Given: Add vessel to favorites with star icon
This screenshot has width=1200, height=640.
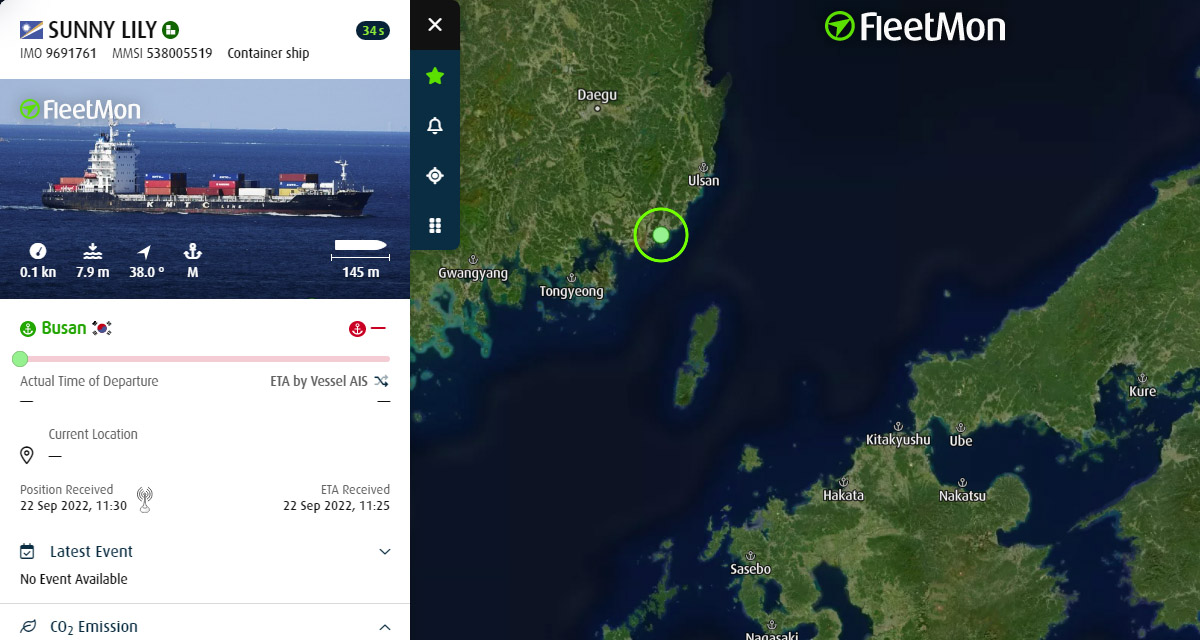Looking at the screenshot, I should click(x=435, y=75).
